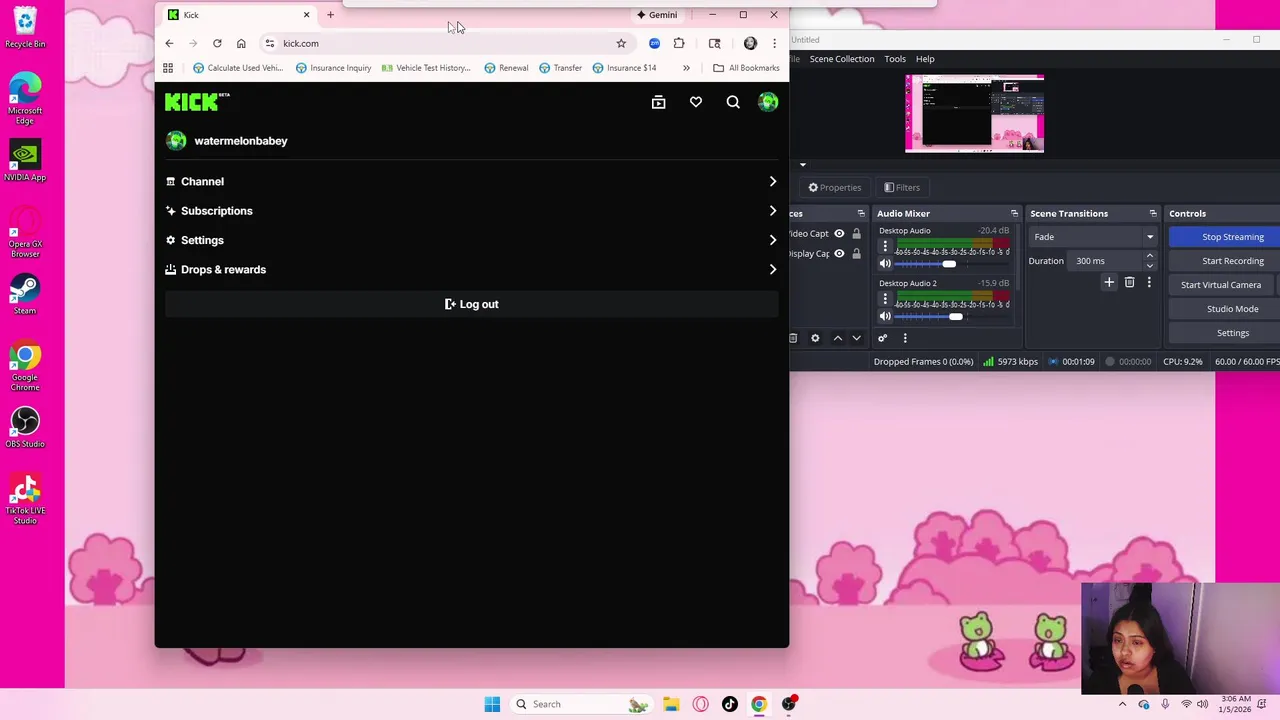1280x720 pixels.
Task: Open the Renewal bookmark
Action: point(506,68)
